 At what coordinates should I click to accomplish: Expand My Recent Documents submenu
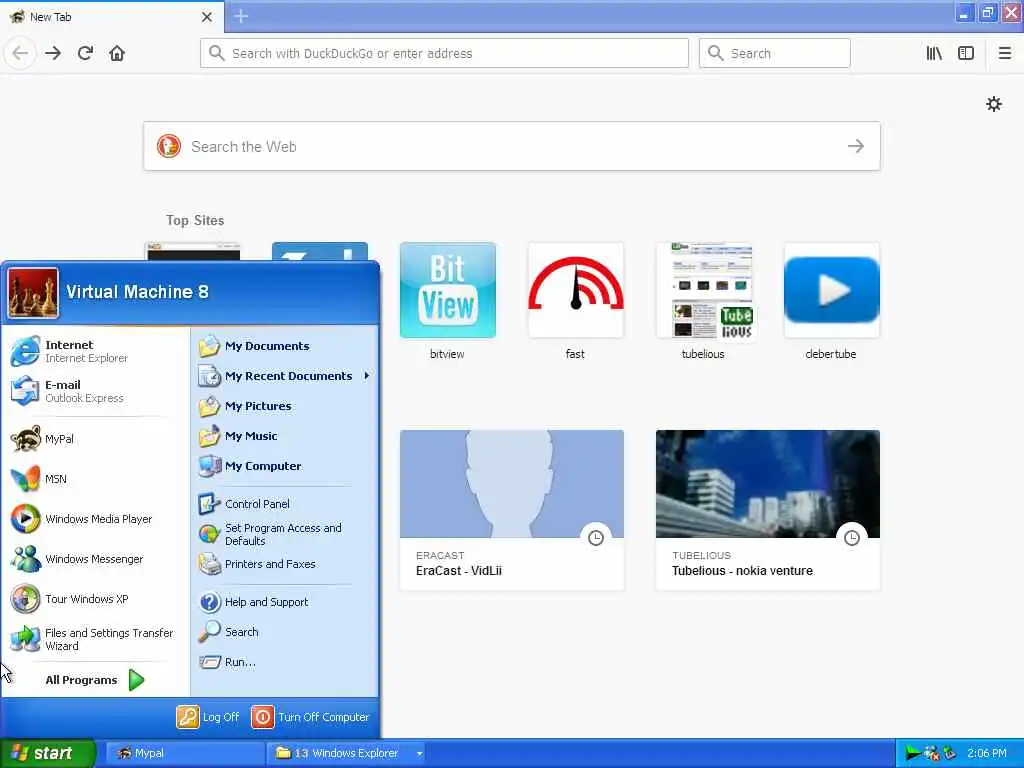pyautogui.click(x=285, y=376)
